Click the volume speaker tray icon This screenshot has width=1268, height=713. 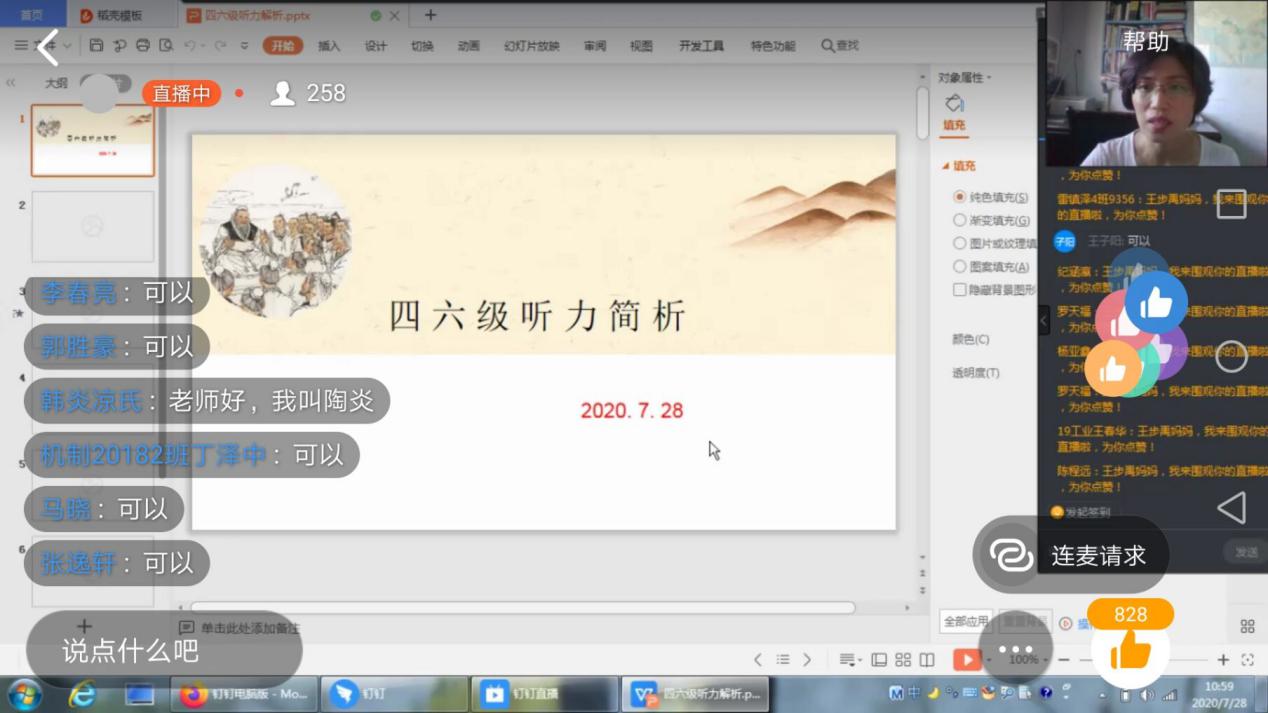pyautogui.click(x=1146, y=695)
